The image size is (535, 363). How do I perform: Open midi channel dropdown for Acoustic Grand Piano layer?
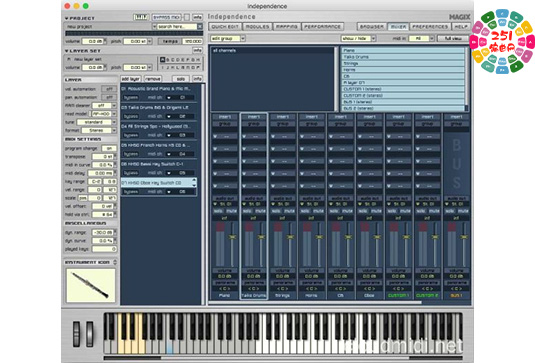[x=169, y=98]
